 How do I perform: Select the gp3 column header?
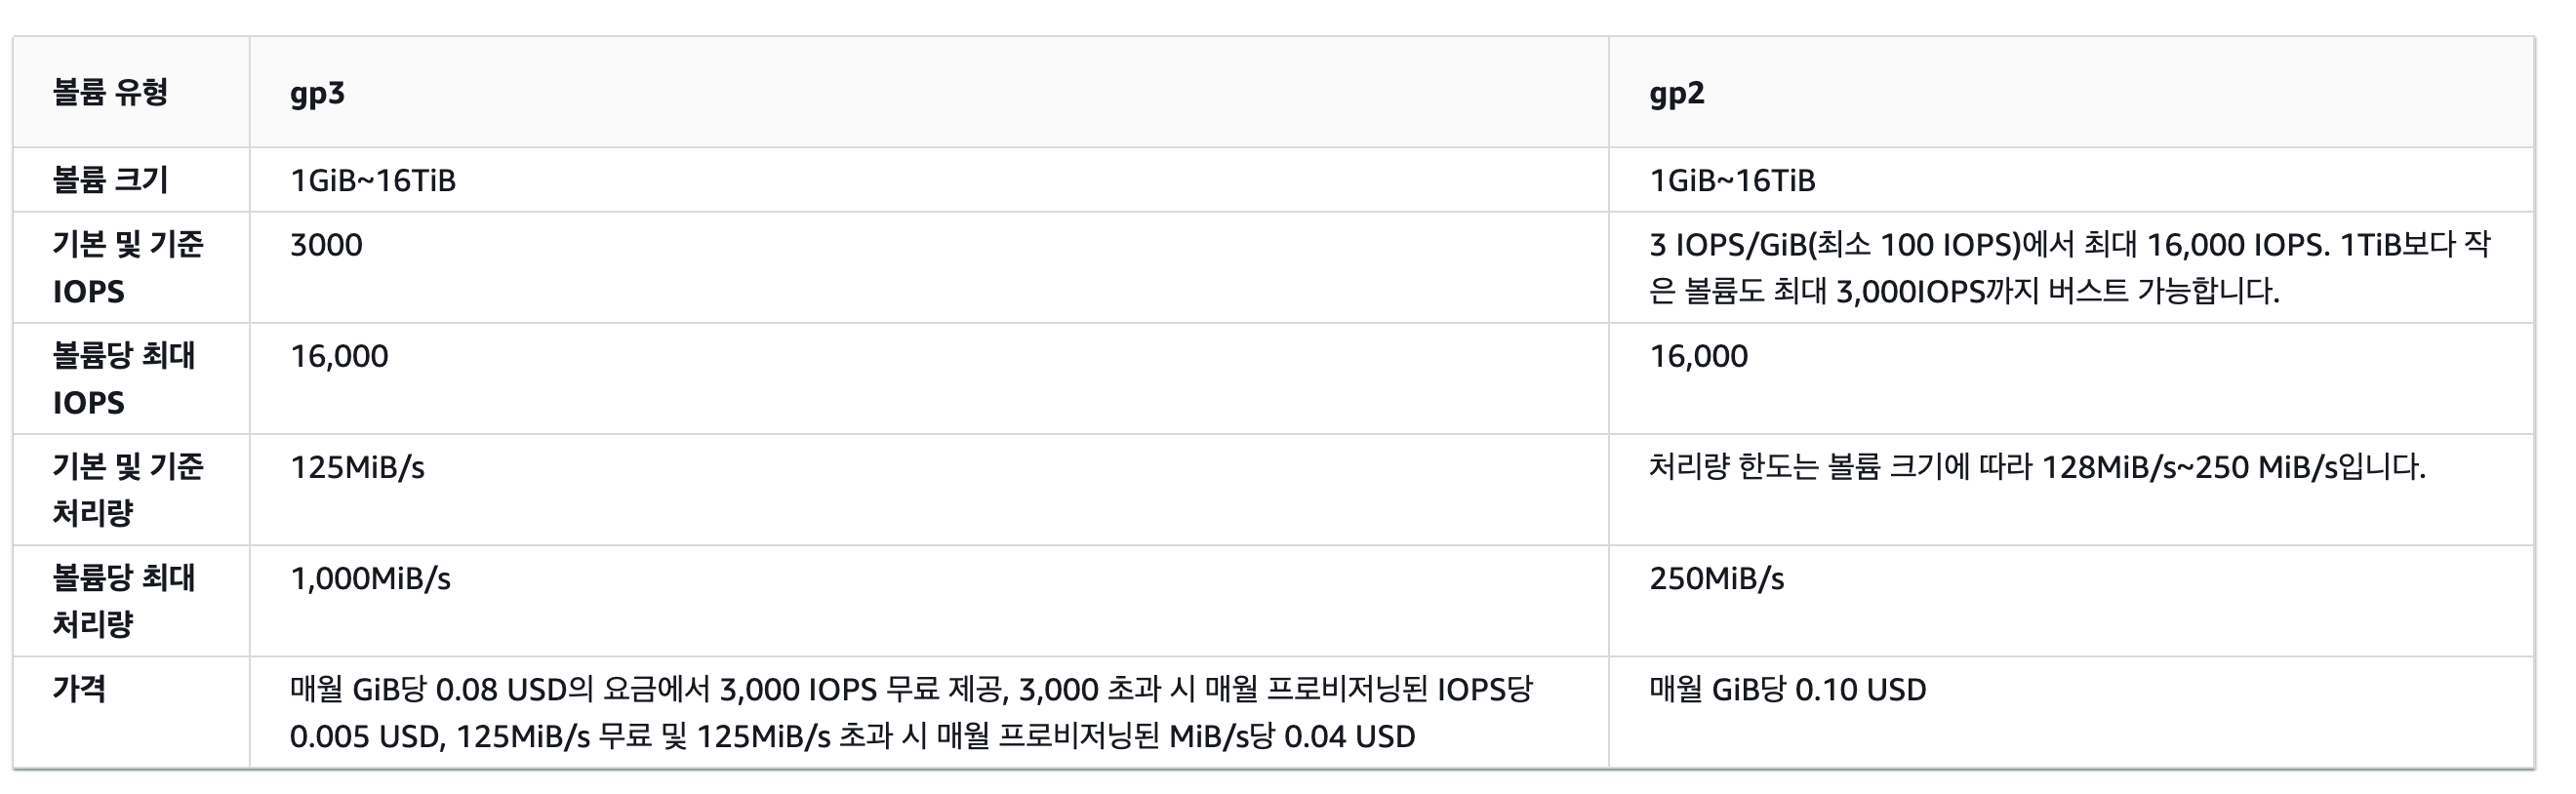(x=317, y=93)
